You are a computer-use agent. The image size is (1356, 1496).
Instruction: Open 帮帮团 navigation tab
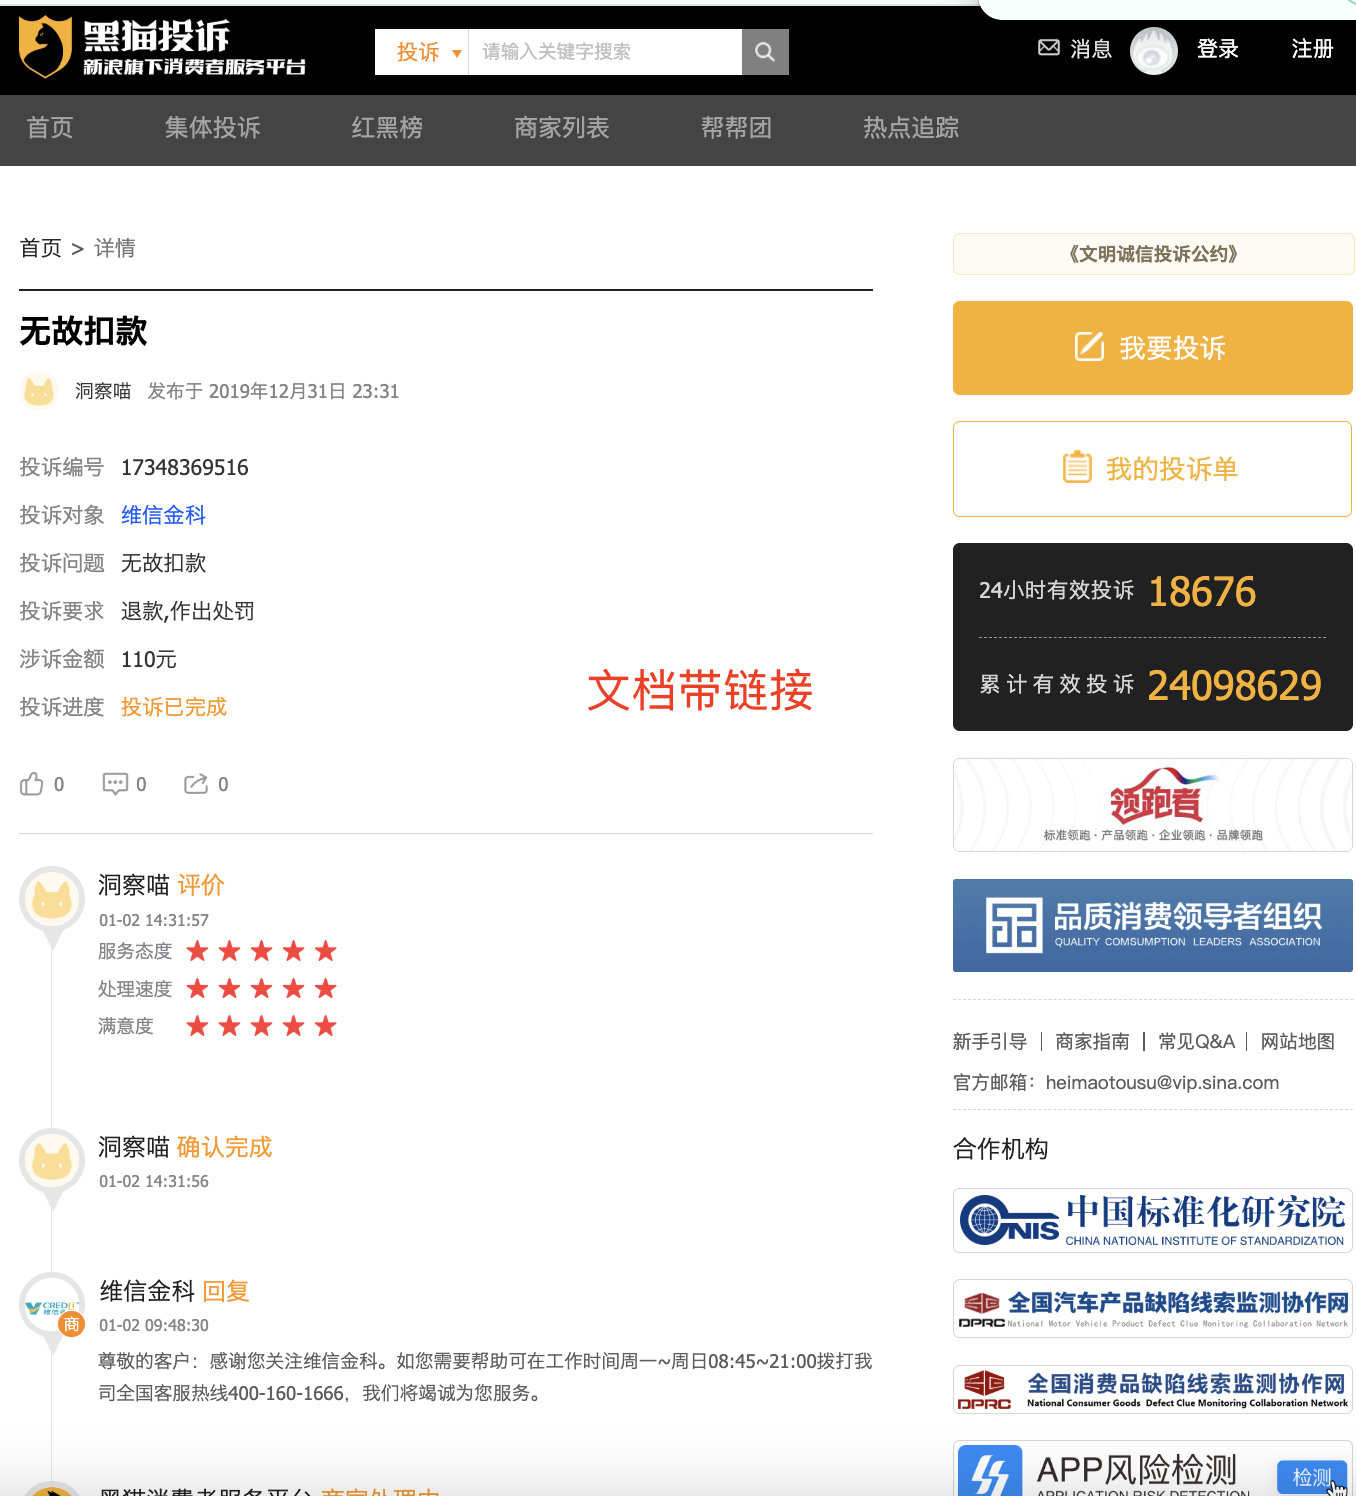point(737,128)
